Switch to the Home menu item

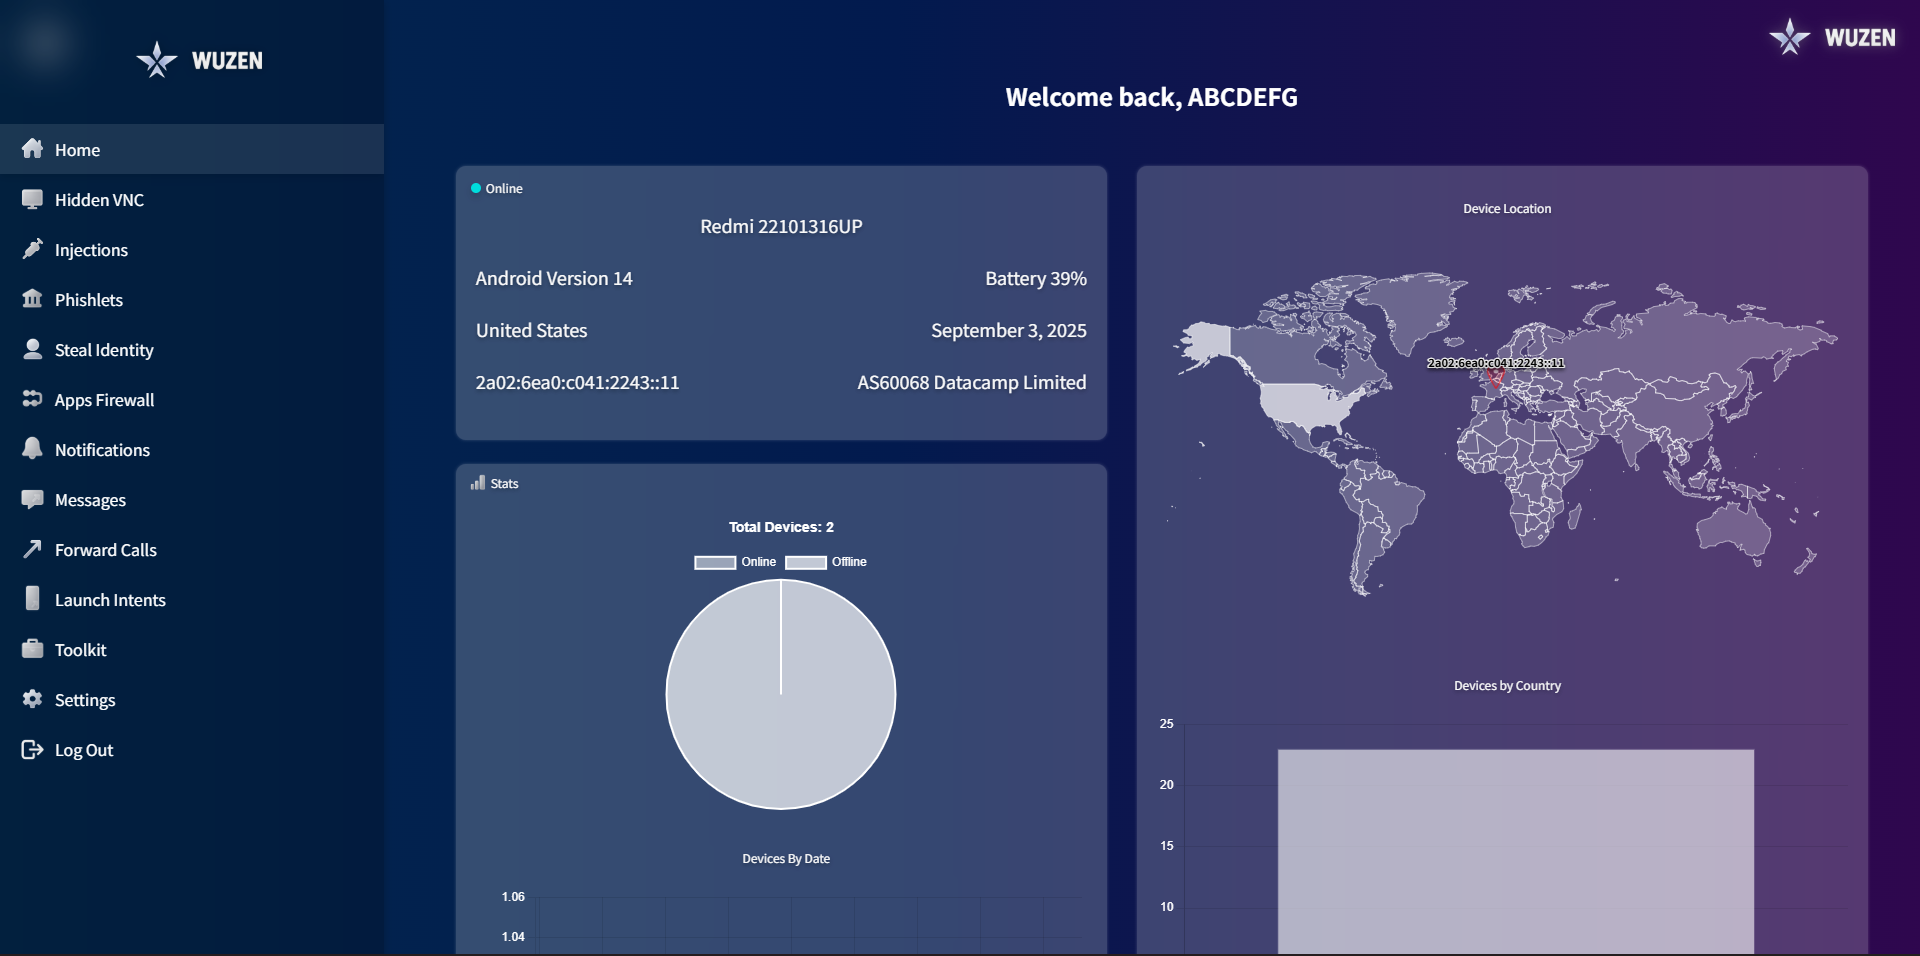coord(77,149)
